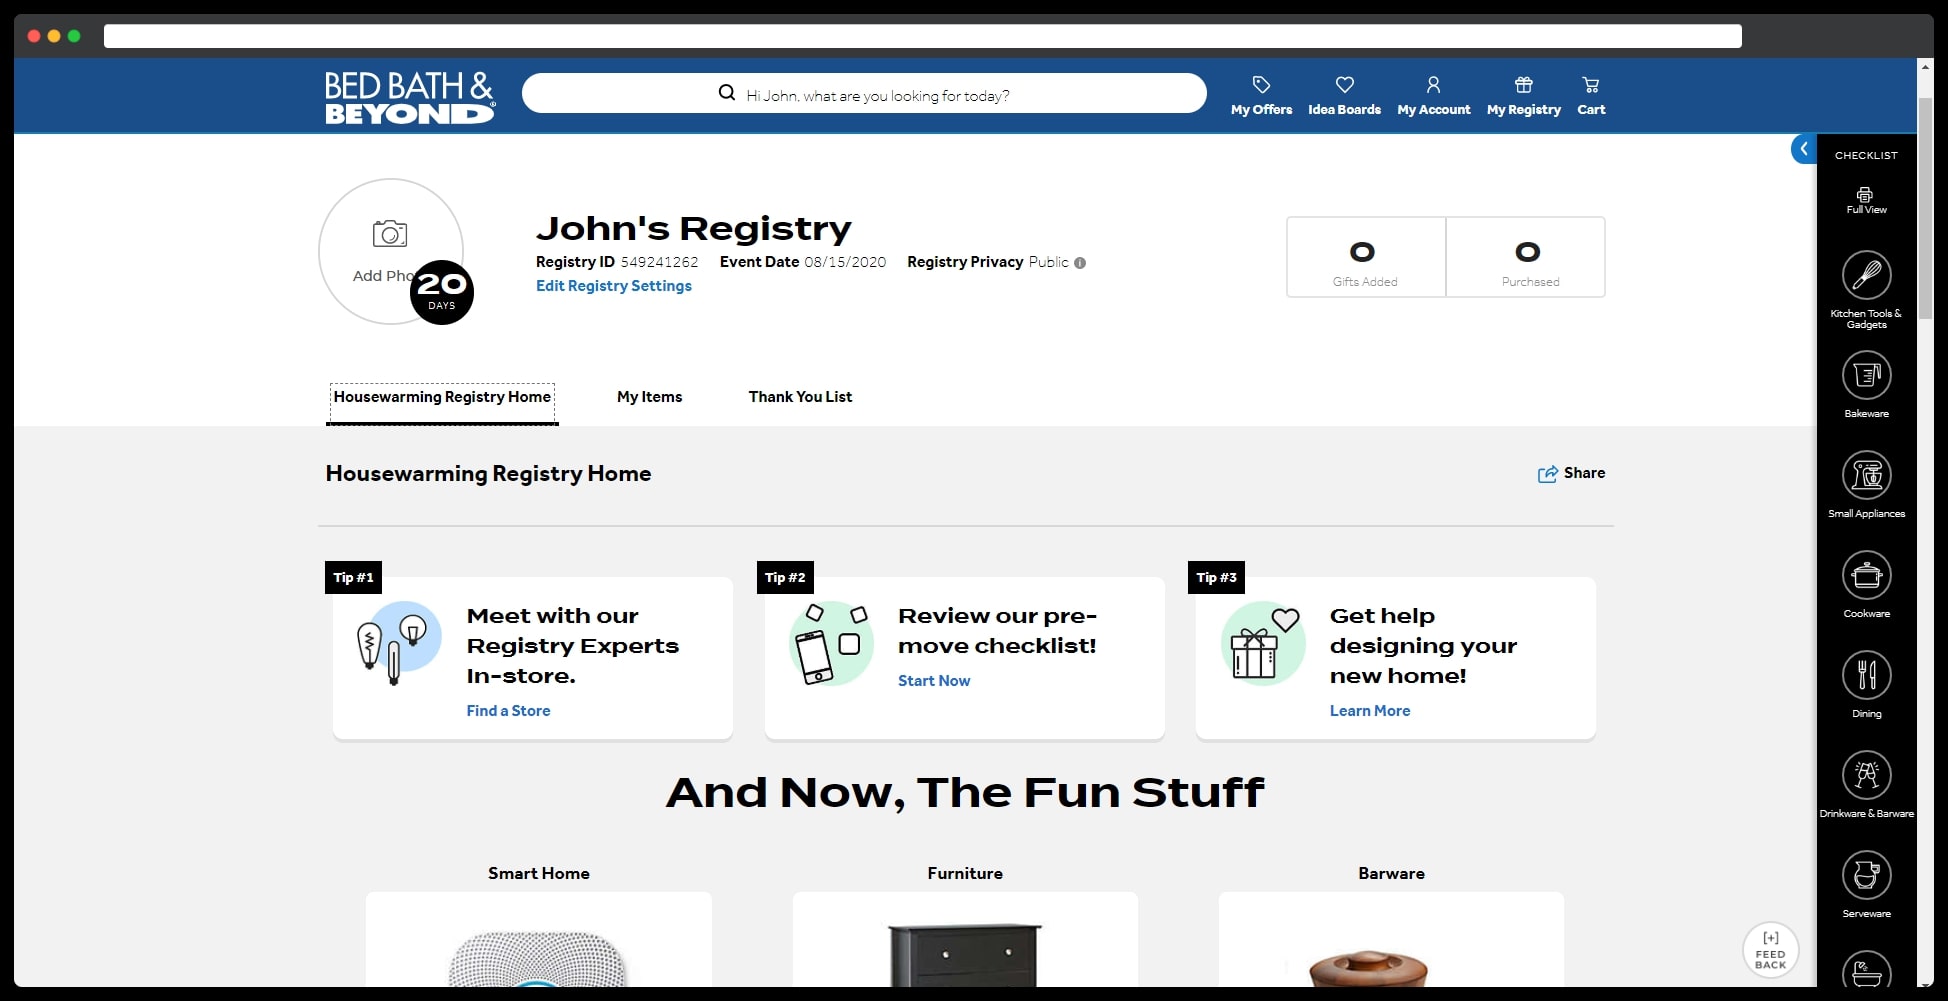The height and width of the screenshot is (1001, 1948).
Task: Click the My Offers label
Action: click(1261, 110)
